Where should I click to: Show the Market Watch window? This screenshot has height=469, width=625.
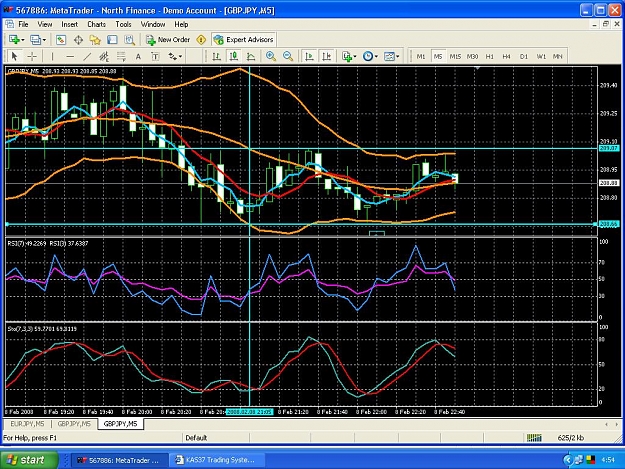coord(61,39)
